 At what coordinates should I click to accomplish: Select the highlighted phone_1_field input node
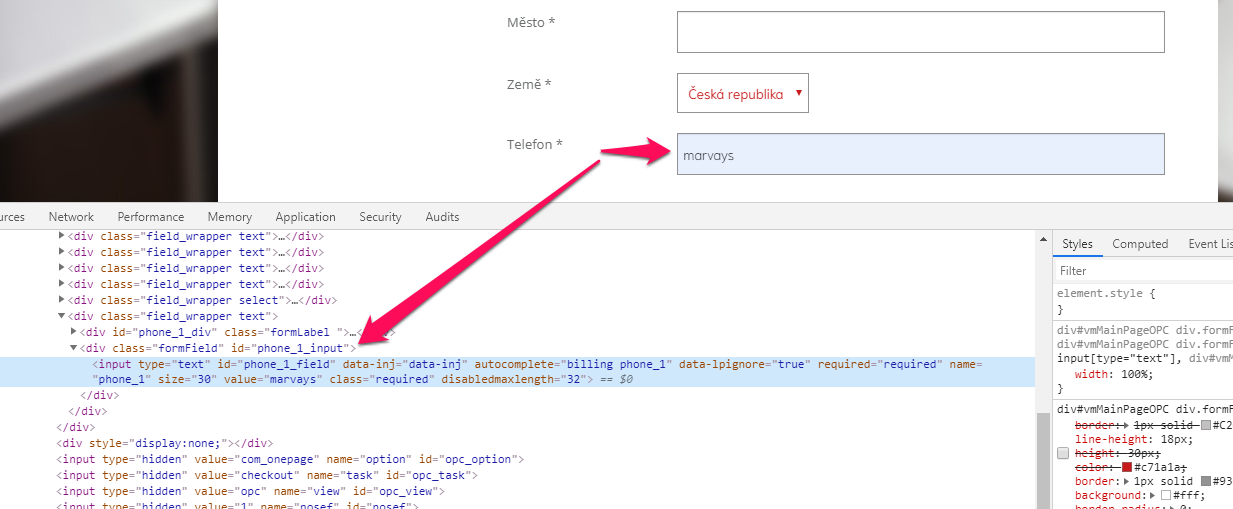(x=518, y=372)
